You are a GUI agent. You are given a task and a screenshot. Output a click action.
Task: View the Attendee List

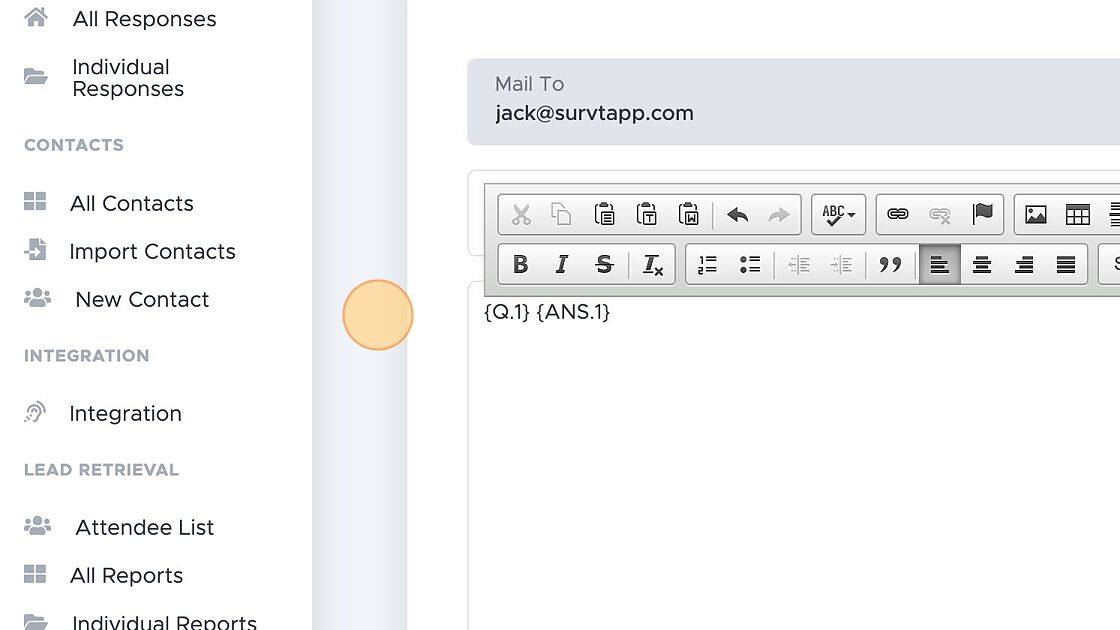click(144, 527)
